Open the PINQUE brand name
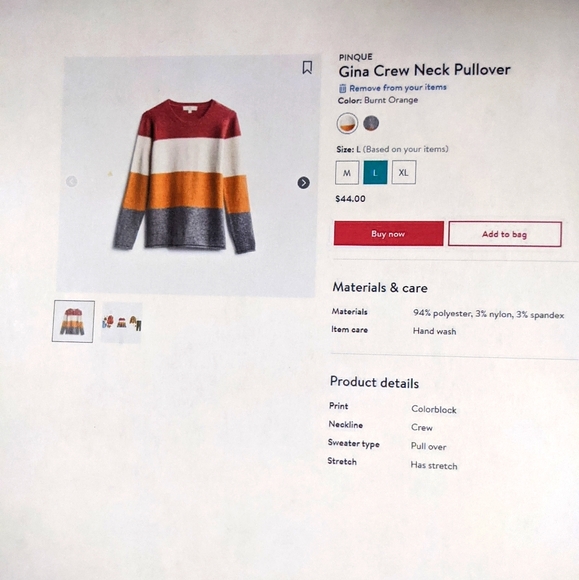The height and width of the screenshot is (580, 579). [356, 57]
